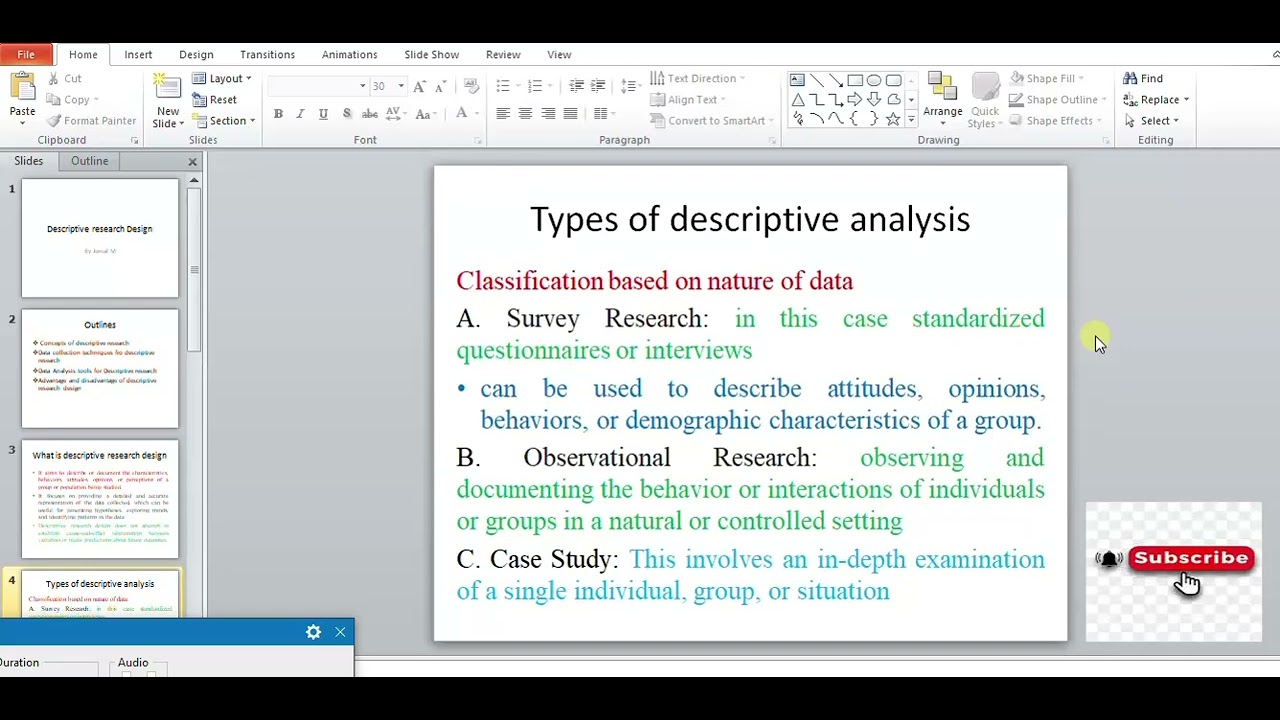Select the Text Box shape in gallery
This screenshot has height=720, width=1280.
coord(797,80)
